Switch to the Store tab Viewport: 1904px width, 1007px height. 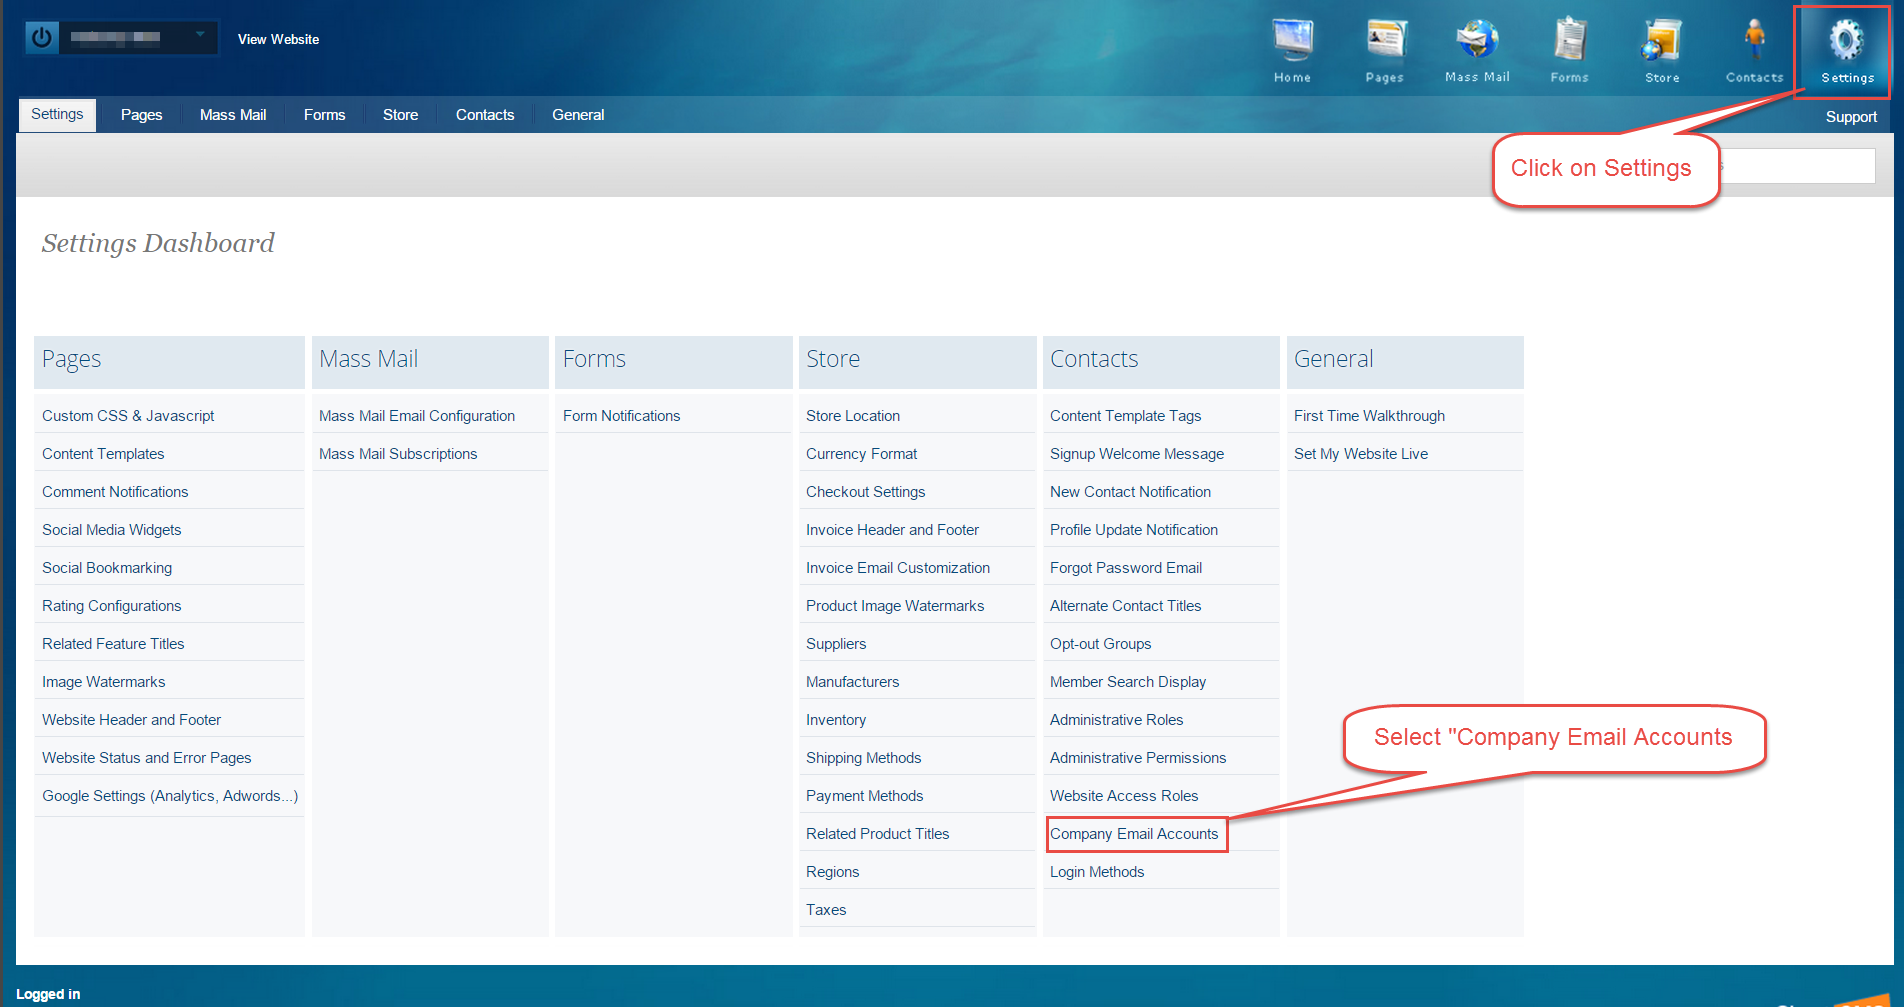400,115
